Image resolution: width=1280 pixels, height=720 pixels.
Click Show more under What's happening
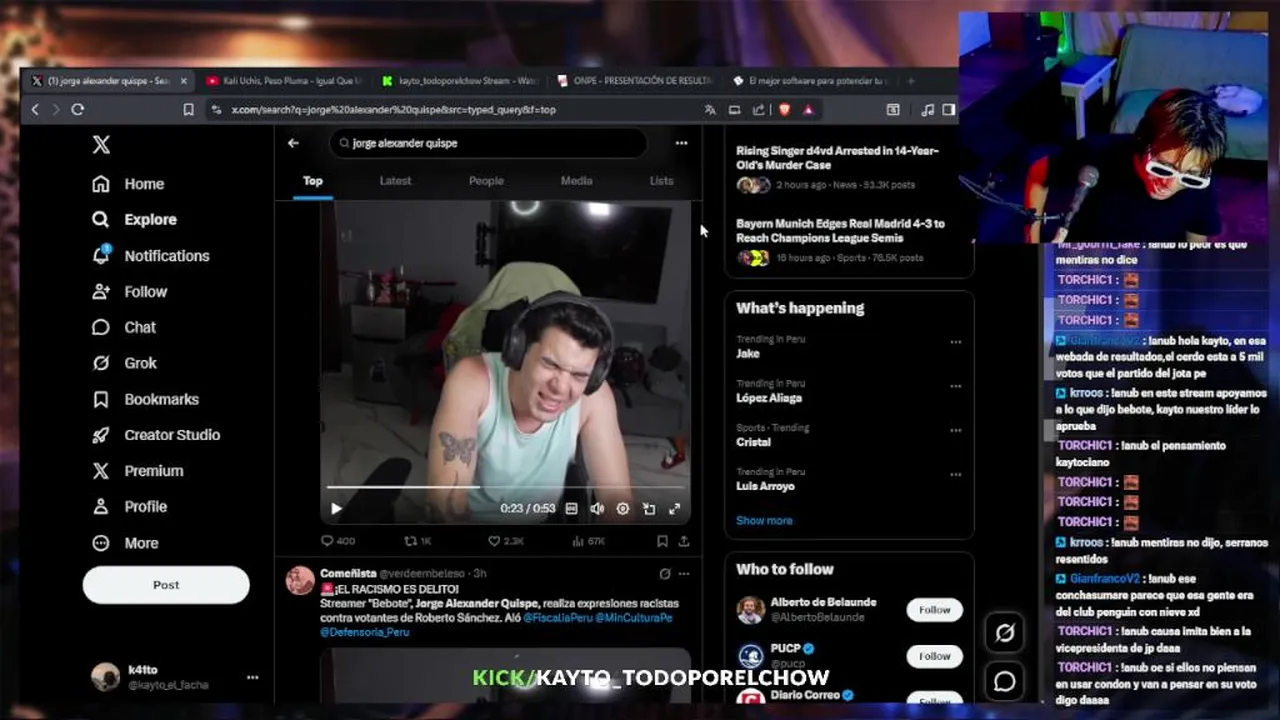(x=764, y=521)
